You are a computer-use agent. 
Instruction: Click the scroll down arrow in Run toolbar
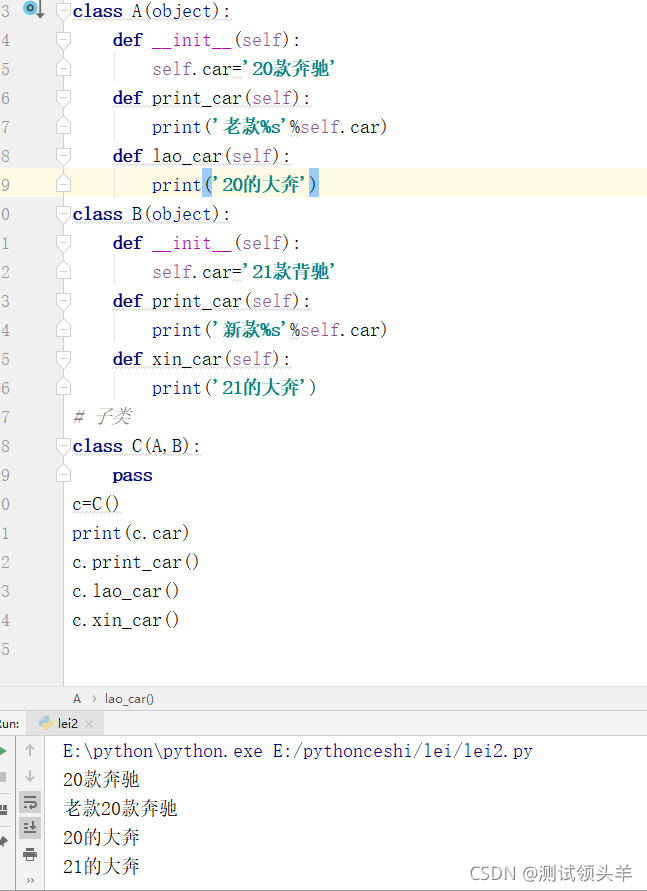point(30,776)
